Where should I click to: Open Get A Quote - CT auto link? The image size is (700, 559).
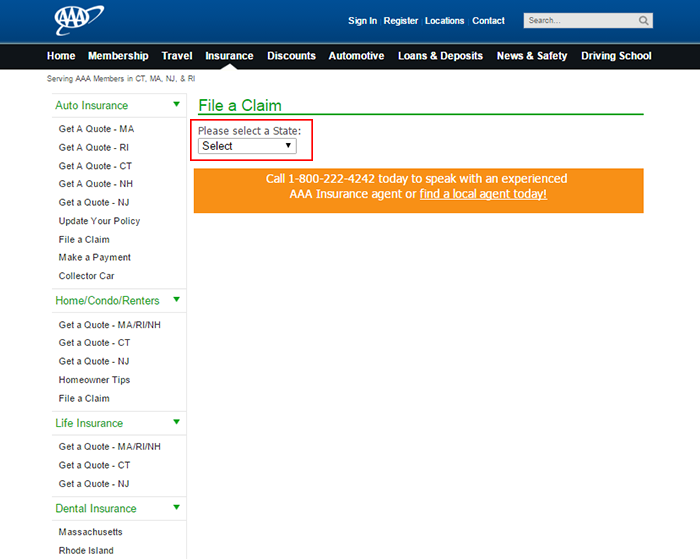click(x=95, y=166)
